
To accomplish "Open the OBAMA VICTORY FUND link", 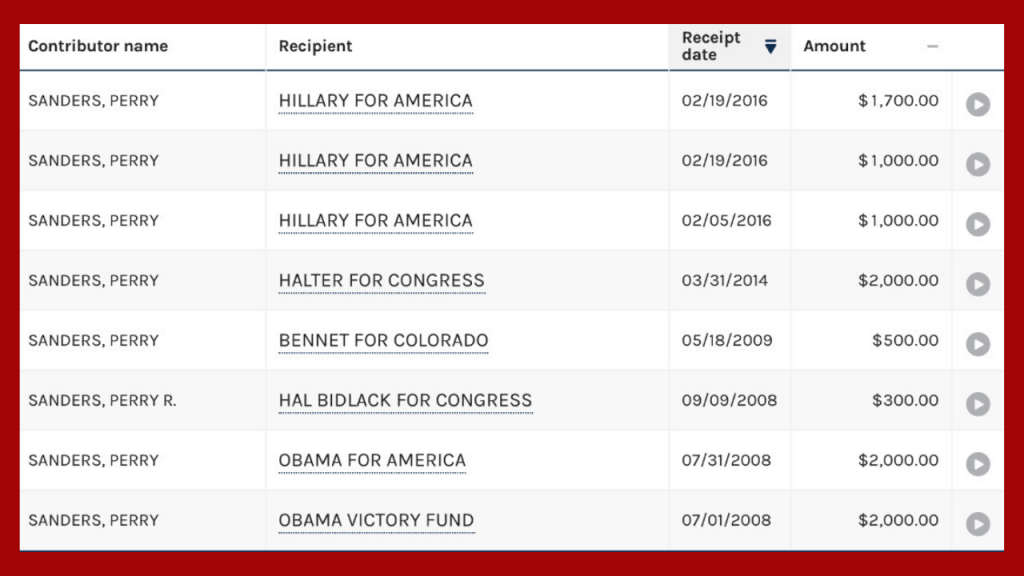I will coord(376,521).
